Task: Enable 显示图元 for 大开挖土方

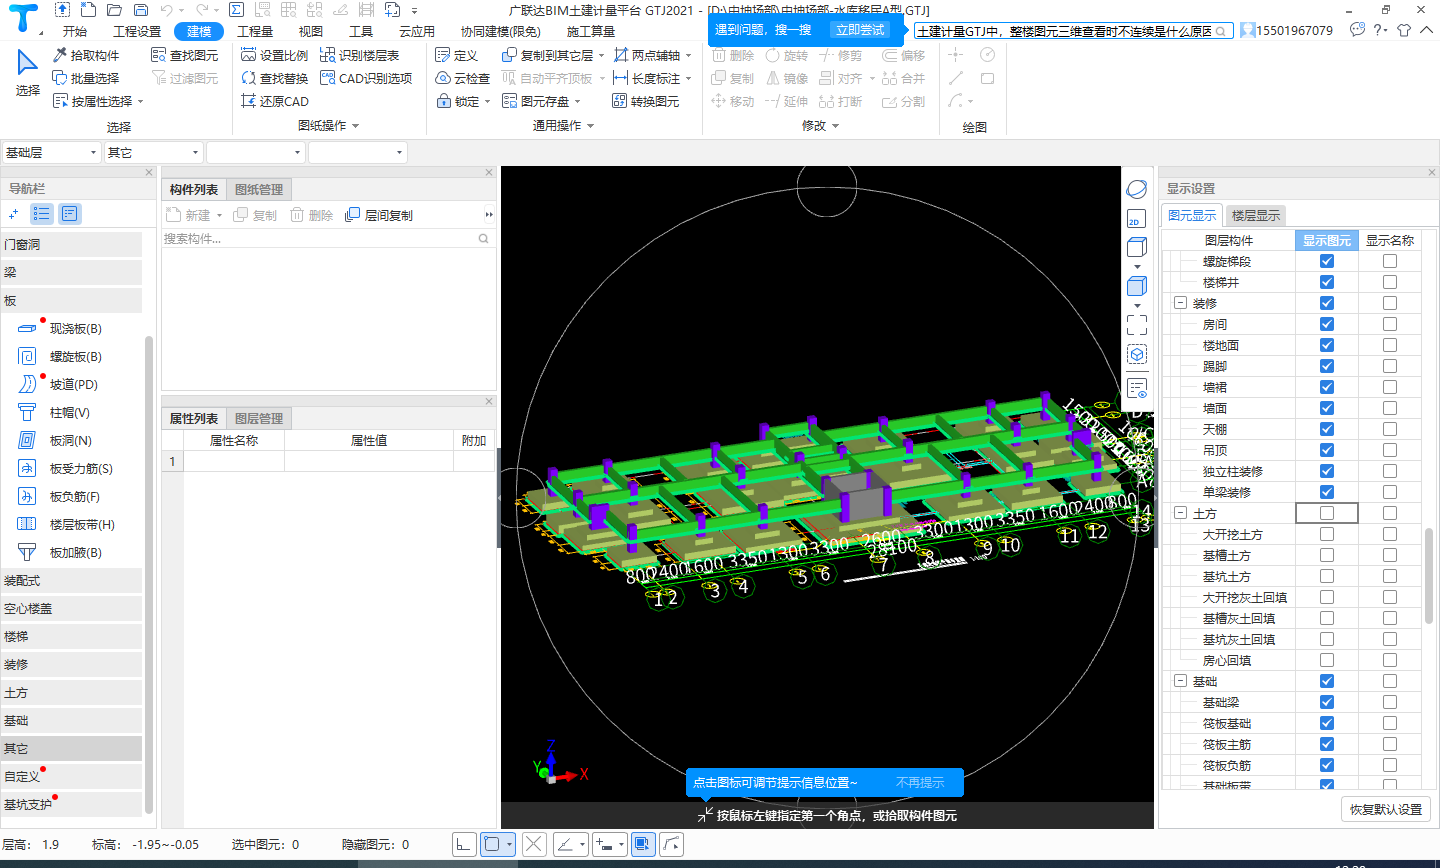Action: pyautogui.click(x=1327, y=534)
